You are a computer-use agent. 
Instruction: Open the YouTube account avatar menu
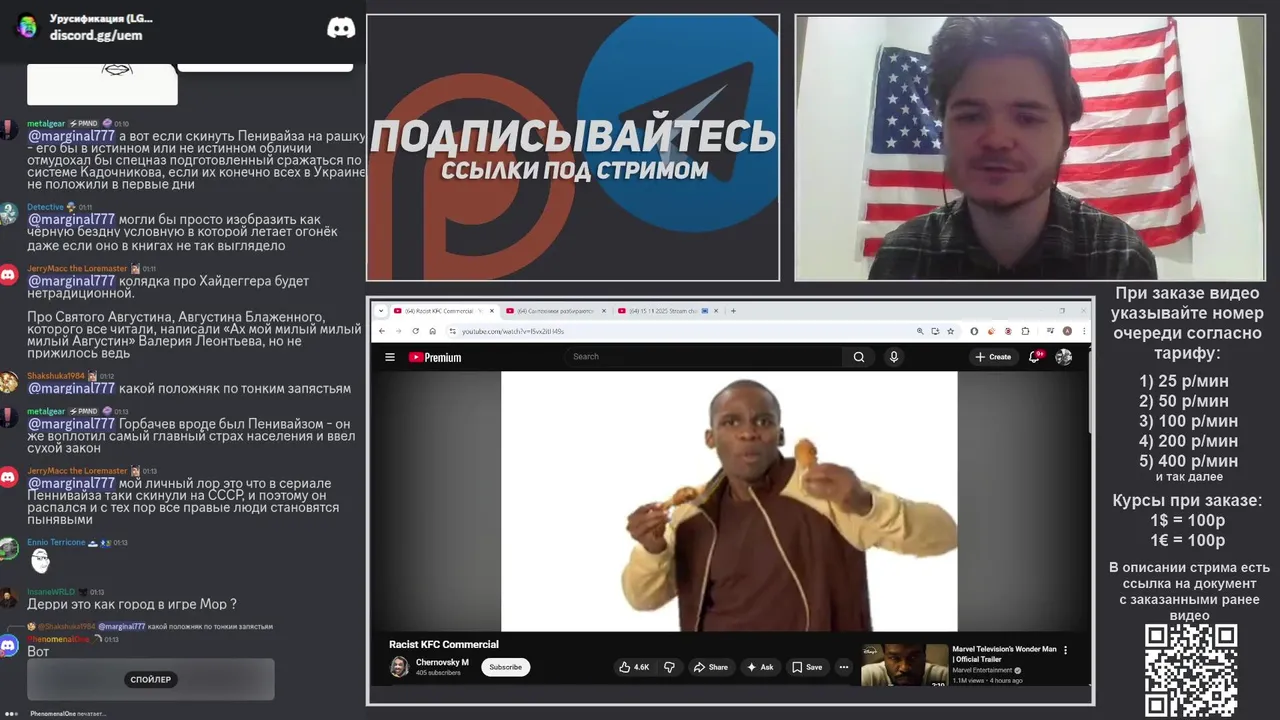[x=1064, y=357]
